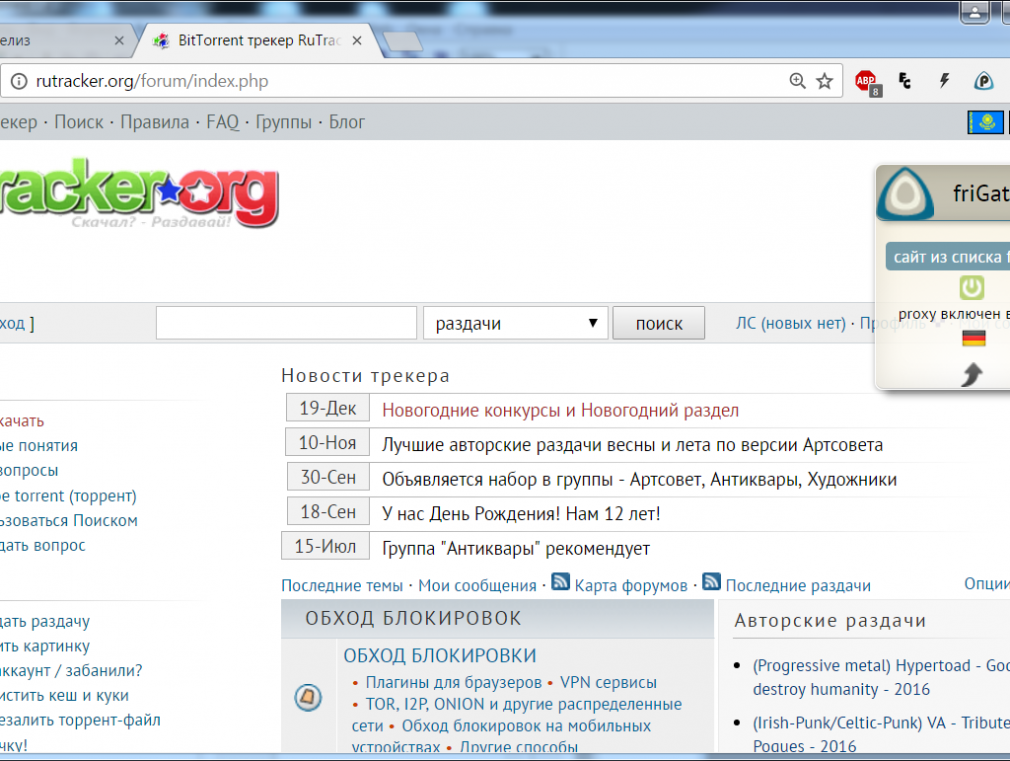The width and height of the screenshot is (1010, 761).
Task: Open the blue P extension icon
Action: pyautogui.click(x=983, y=81)
